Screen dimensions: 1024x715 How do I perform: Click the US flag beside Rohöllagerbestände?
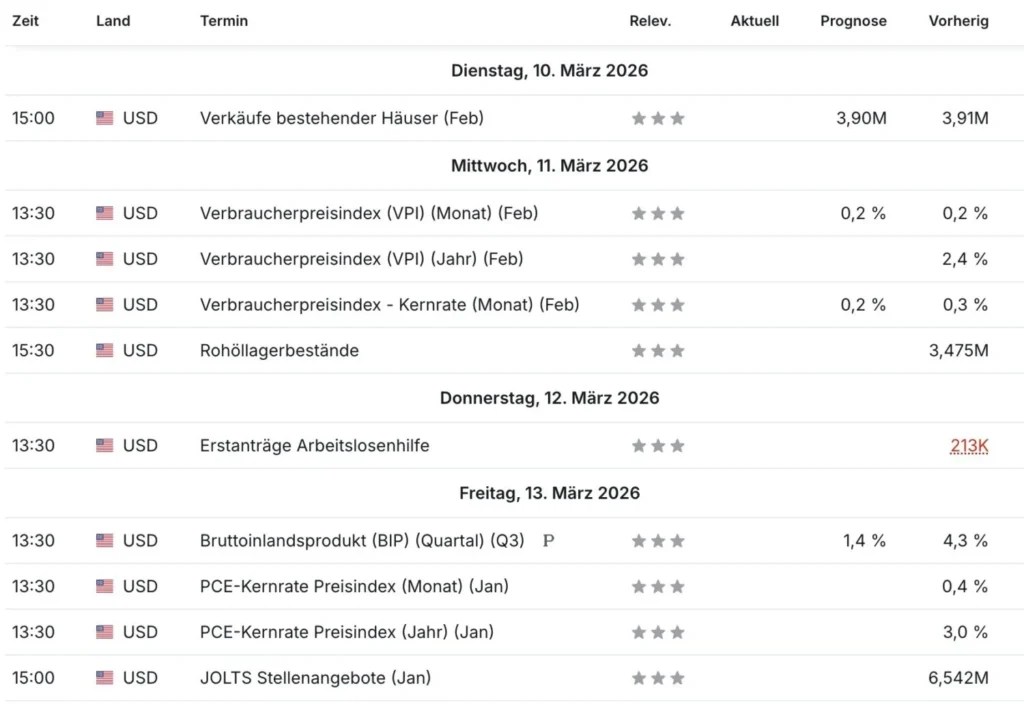tap(104, 351)
